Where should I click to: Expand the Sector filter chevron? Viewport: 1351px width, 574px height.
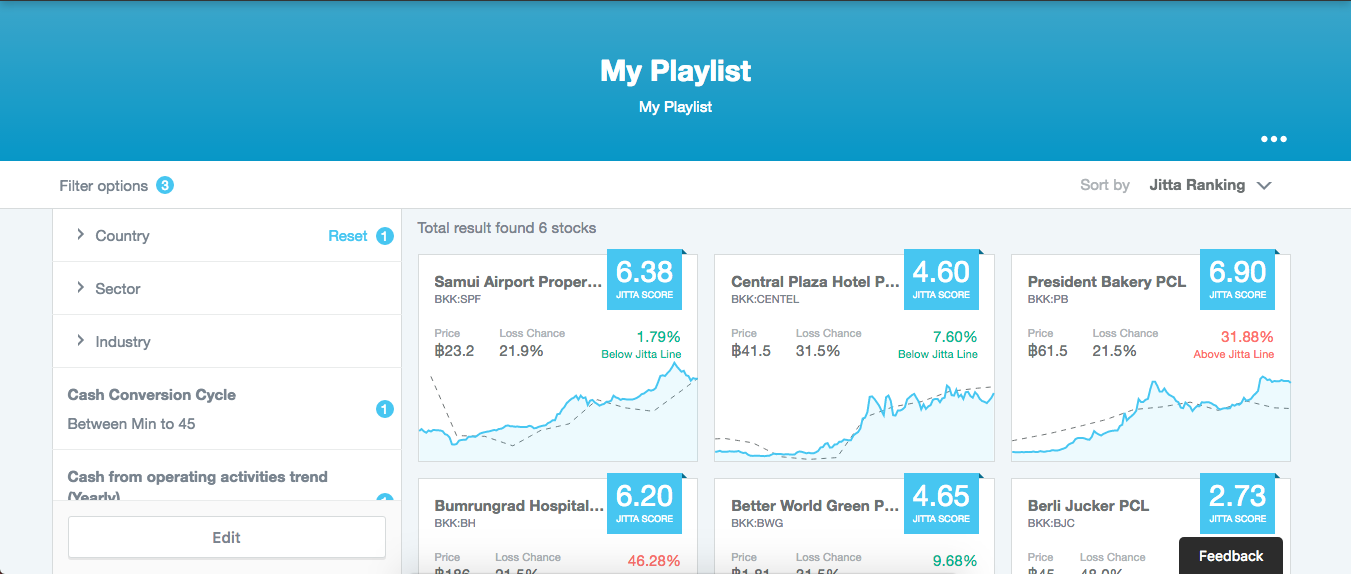[x=80, y=287]
